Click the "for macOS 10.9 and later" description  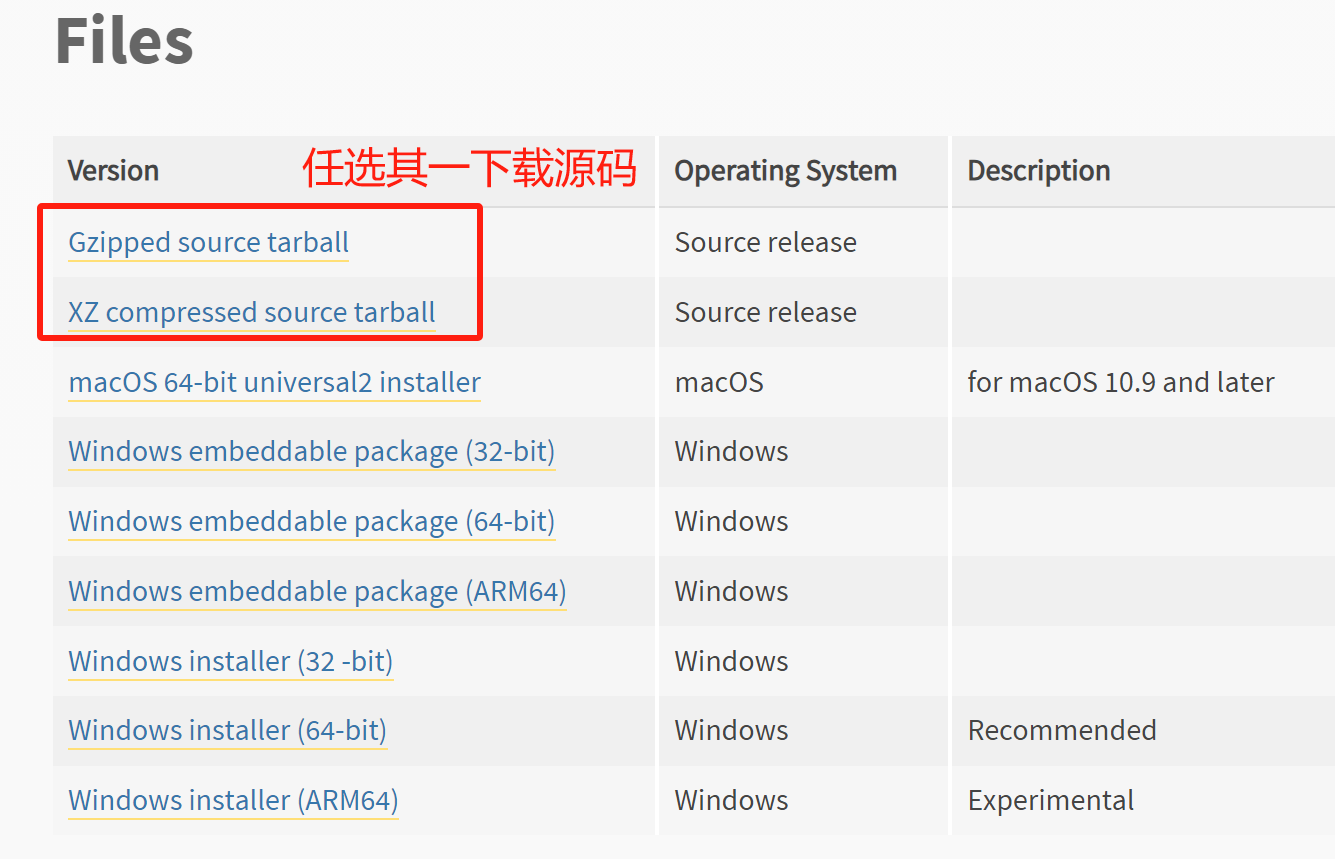(x=1120, y=383)
